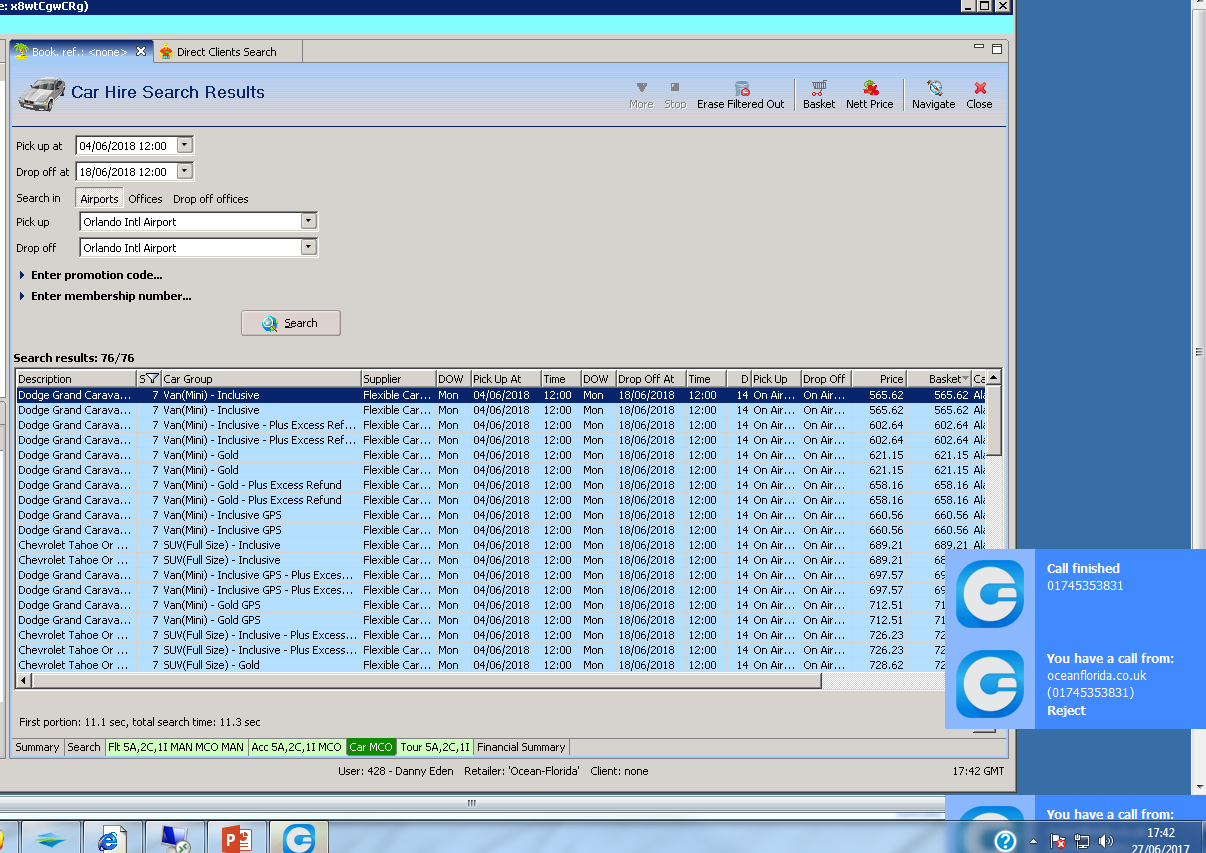Sort by Supplier column header
This screenshot has width=1206, height=853.
pyautogui.click(x=398, y=379)
